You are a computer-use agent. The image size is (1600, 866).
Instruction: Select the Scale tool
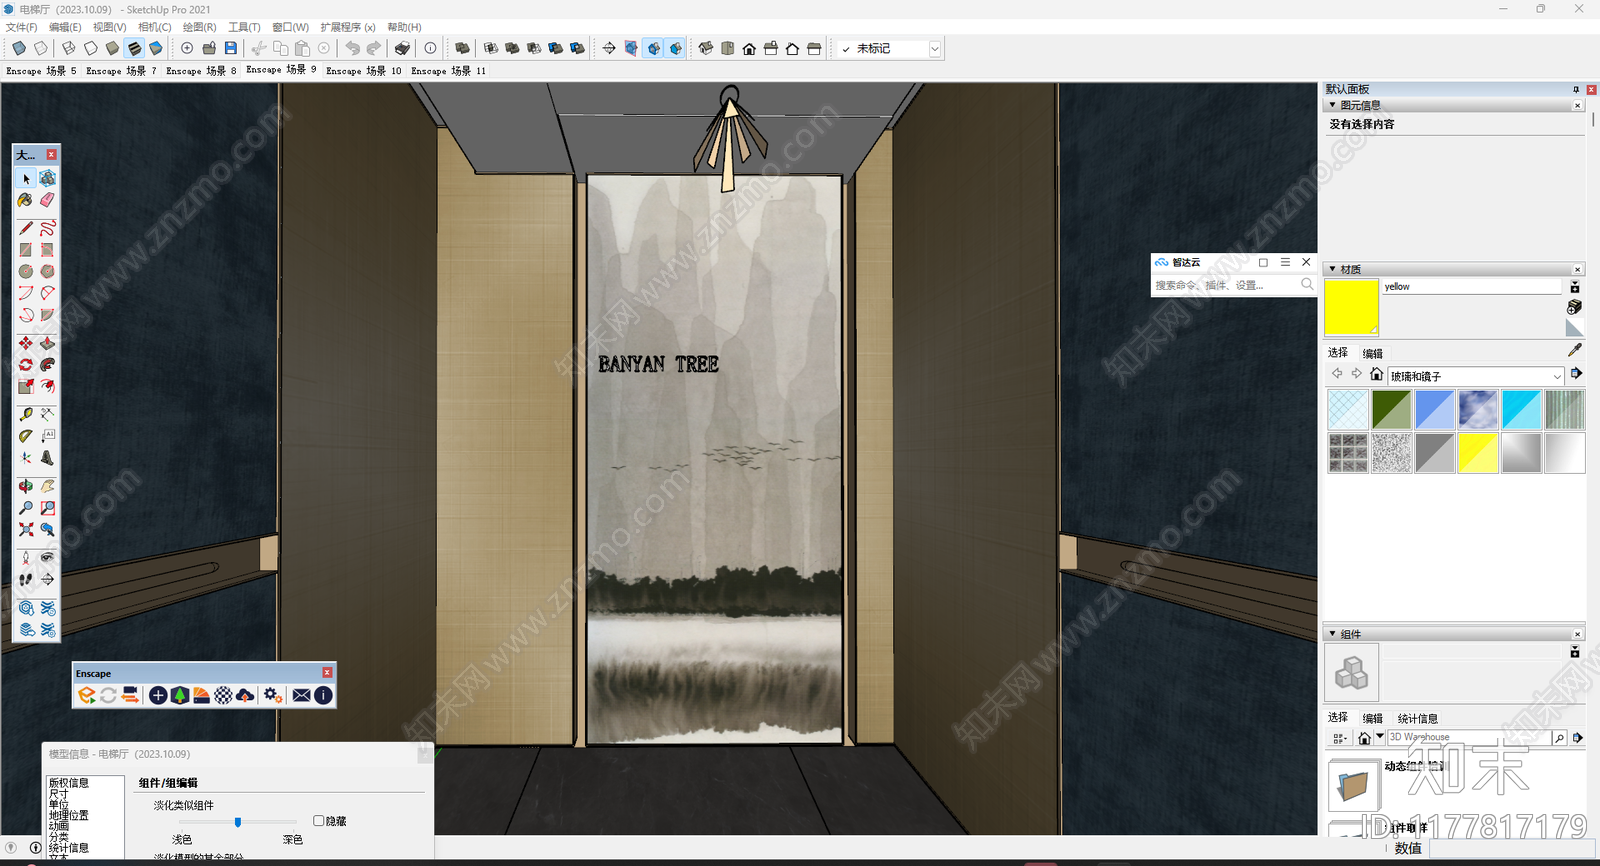26,386
